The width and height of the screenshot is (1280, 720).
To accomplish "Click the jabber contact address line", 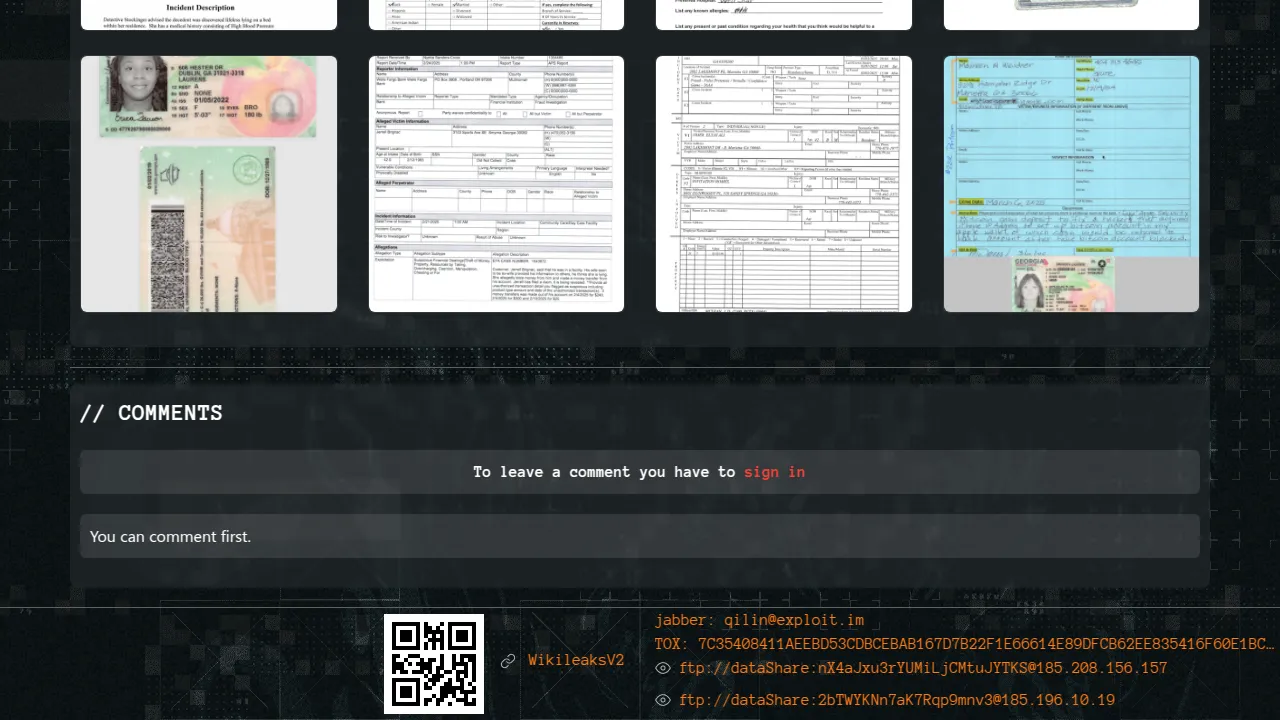I will 759,621.
